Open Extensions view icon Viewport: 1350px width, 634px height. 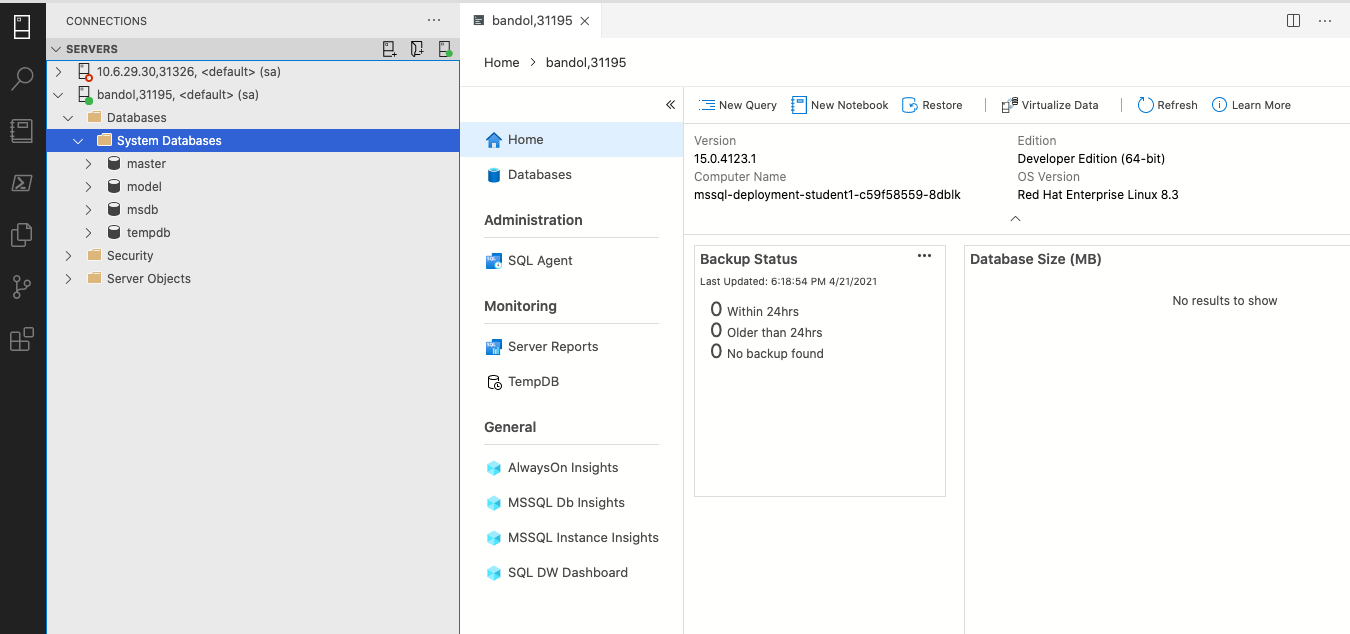pos(22,340)
